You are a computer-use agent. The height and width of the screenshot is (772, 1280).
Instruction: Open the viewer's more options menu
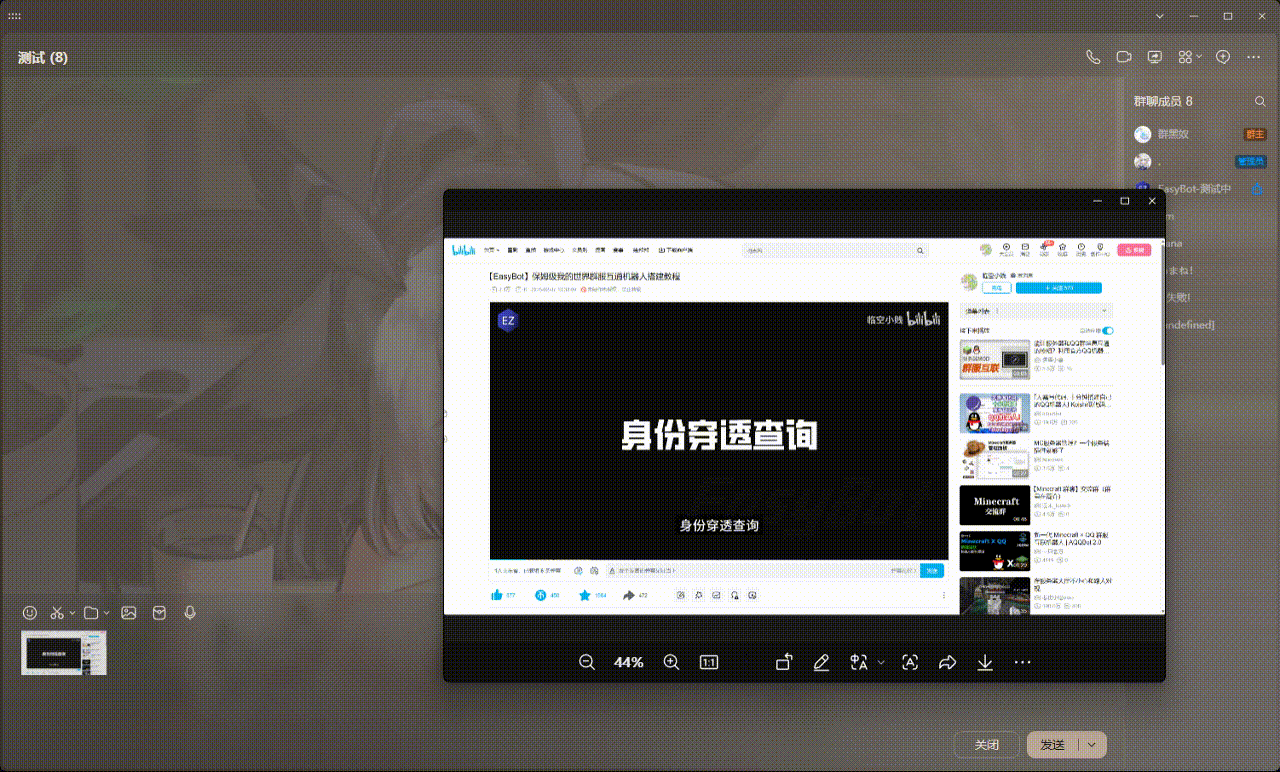(x=1022, y=662)
